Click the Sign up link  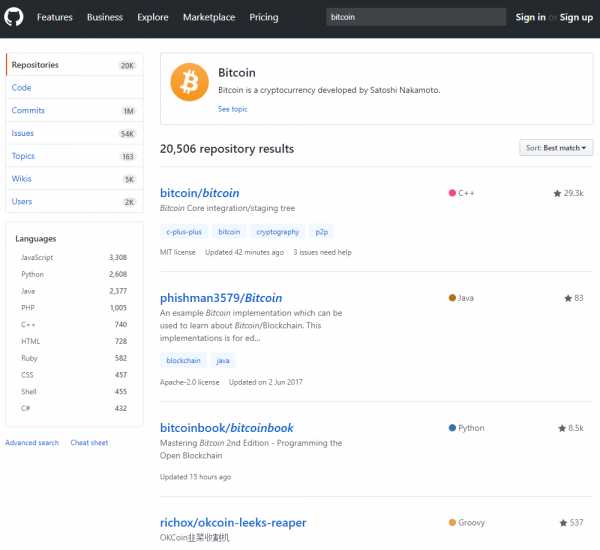coord(576,17)
